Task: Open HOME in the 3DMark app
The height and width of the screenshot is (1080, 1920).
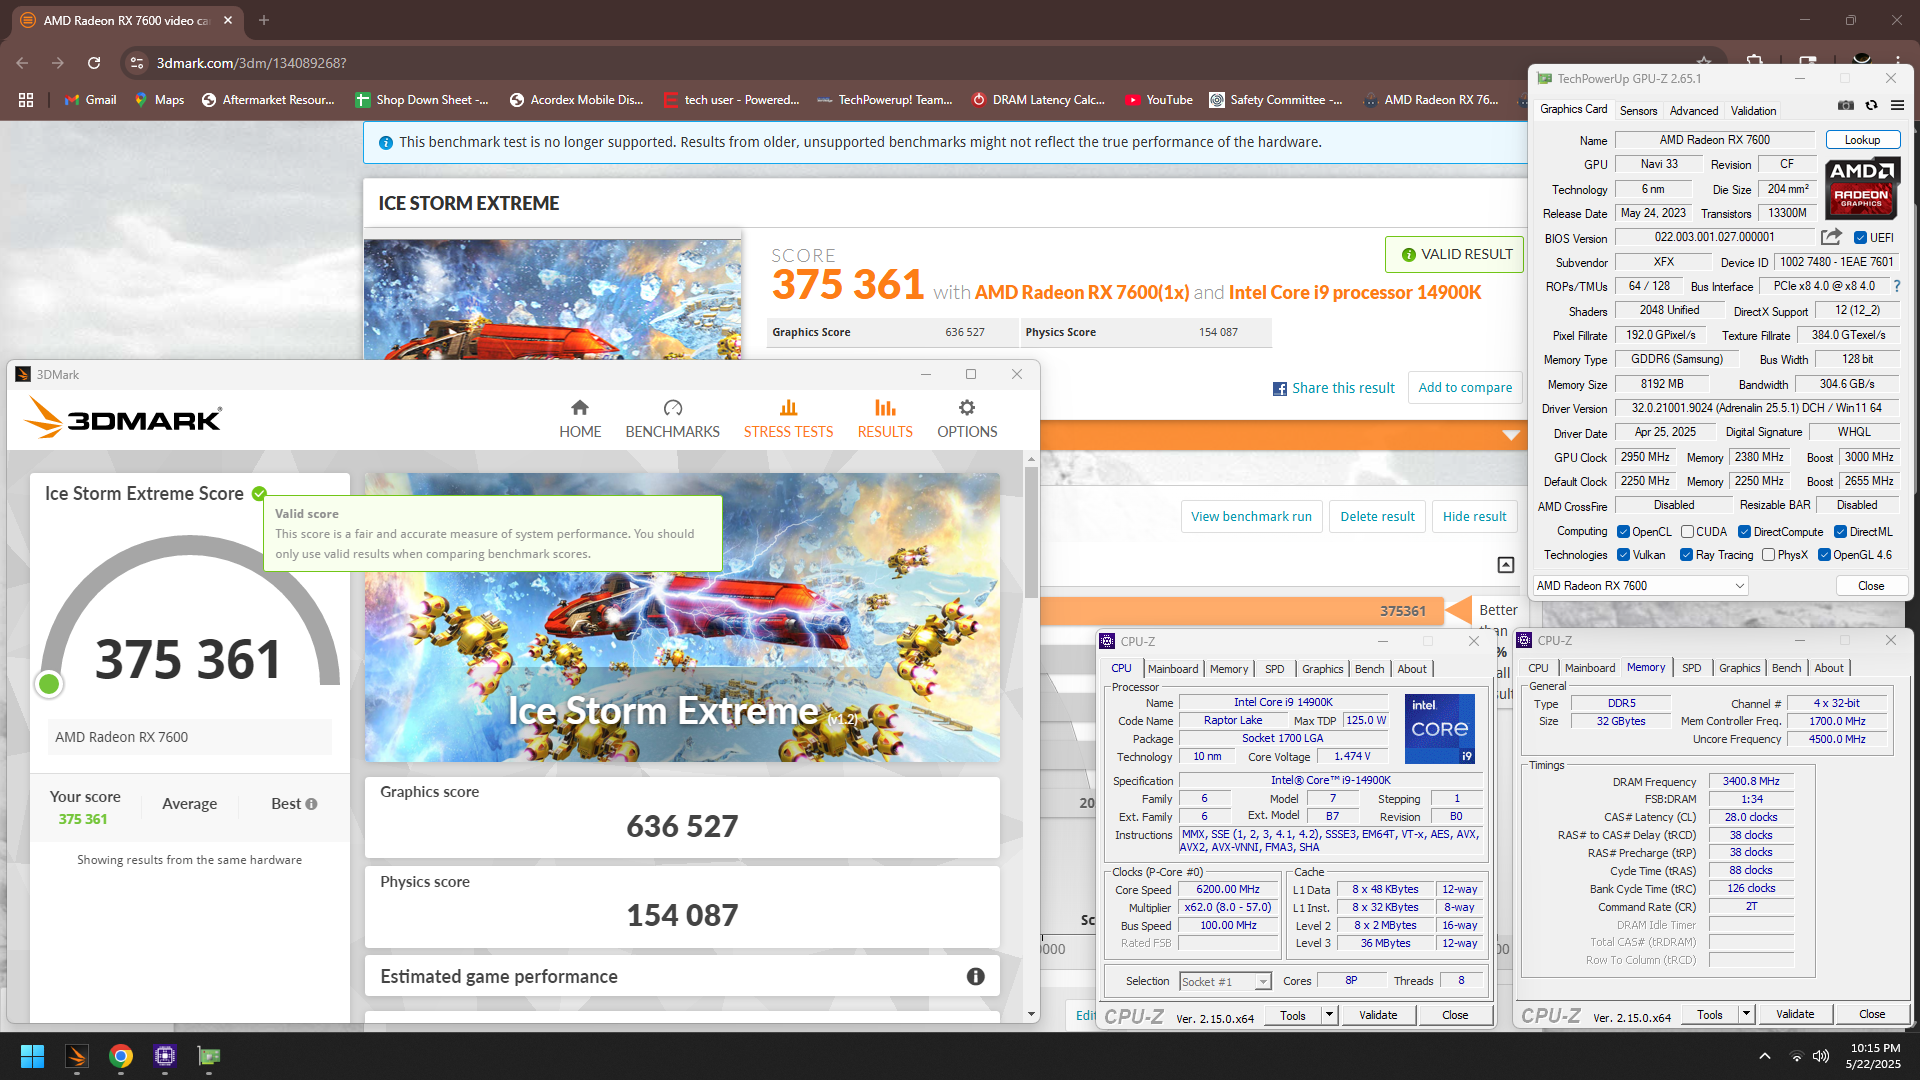Action: pyautogui.click(x=580, y=419)
